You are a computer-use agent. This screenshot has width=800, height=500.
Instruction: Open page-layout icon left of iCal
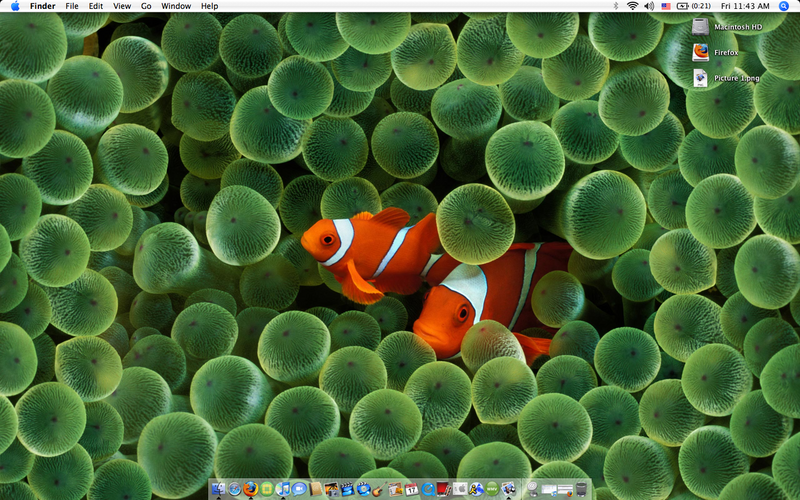[x=395, y=489]
